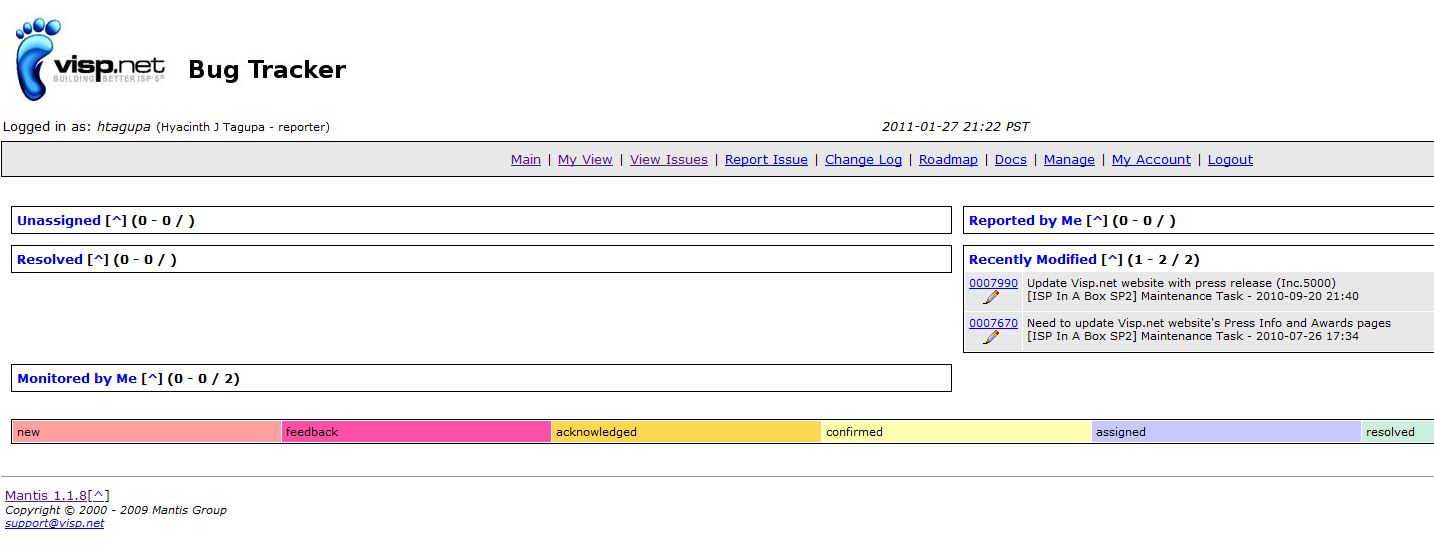This screenshot has width=1434, height=554.
Task: Click the timestamp 2011-01-27 21:22 PST
Action: coord(955,127)
